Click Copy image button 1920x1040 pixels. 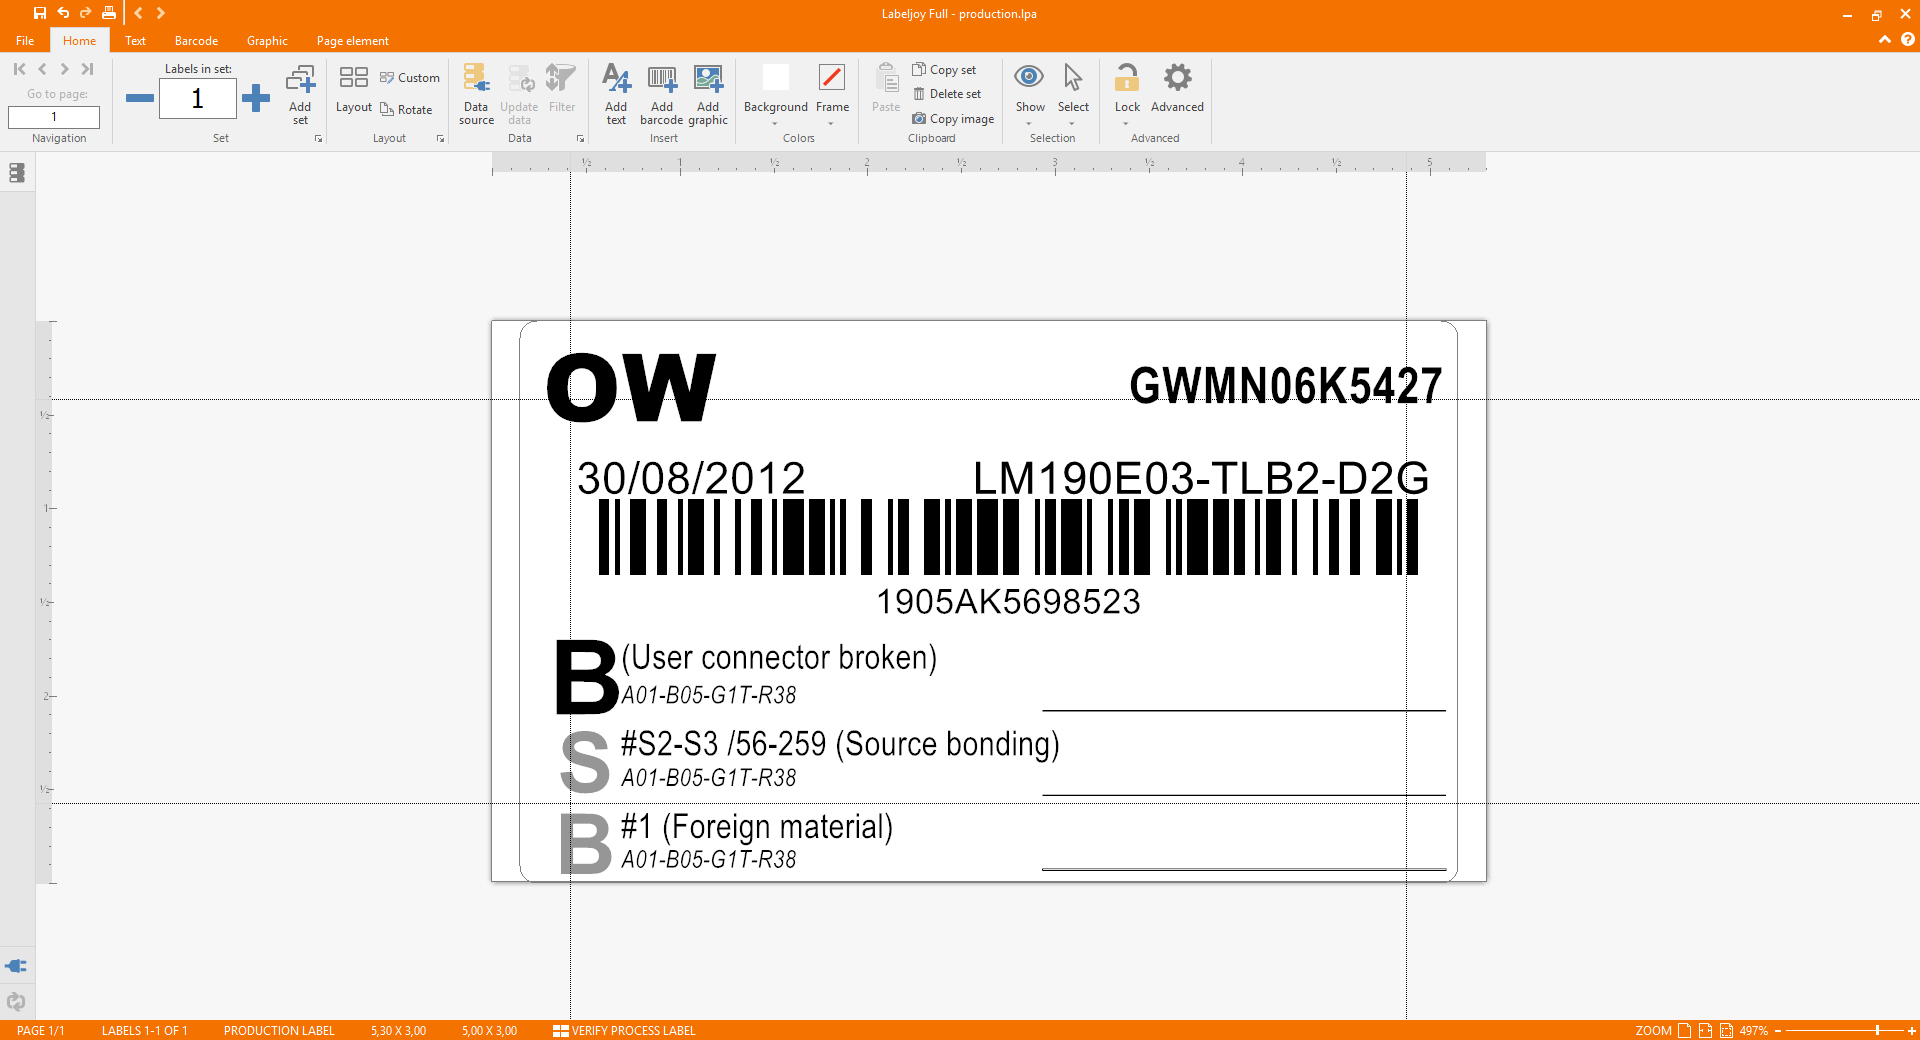953,119
